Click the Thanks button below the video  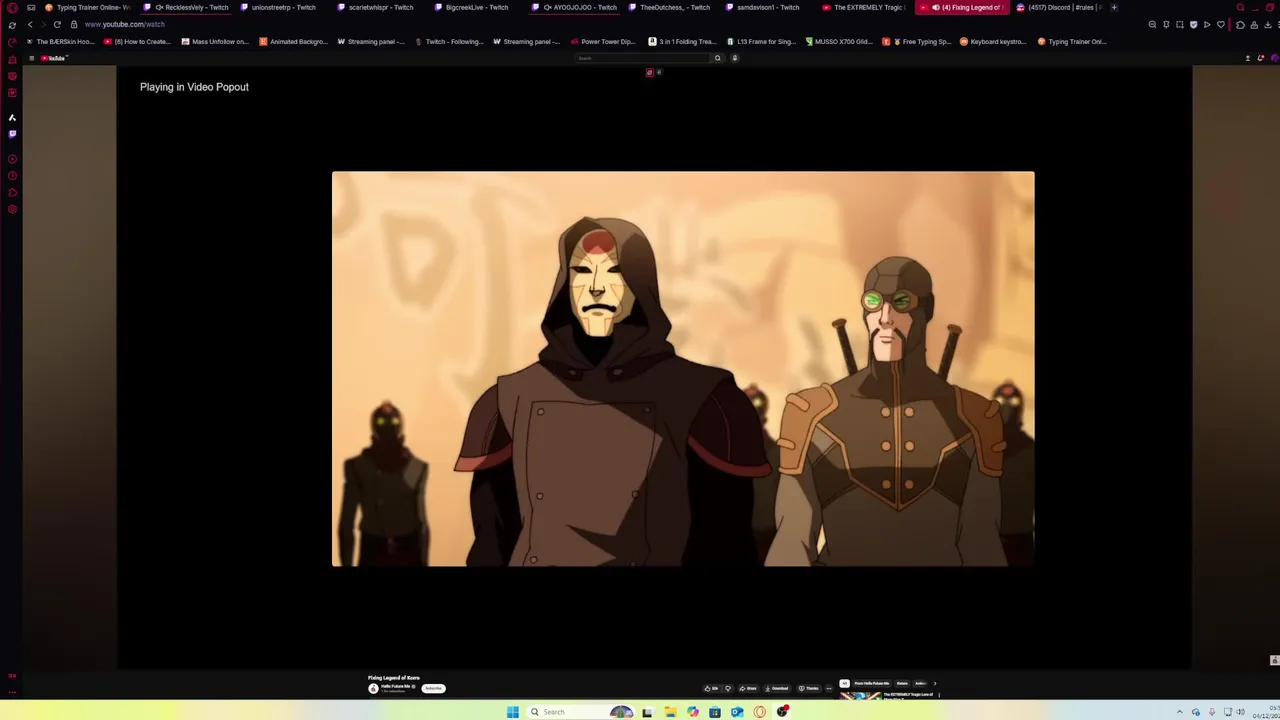point(809,688)
